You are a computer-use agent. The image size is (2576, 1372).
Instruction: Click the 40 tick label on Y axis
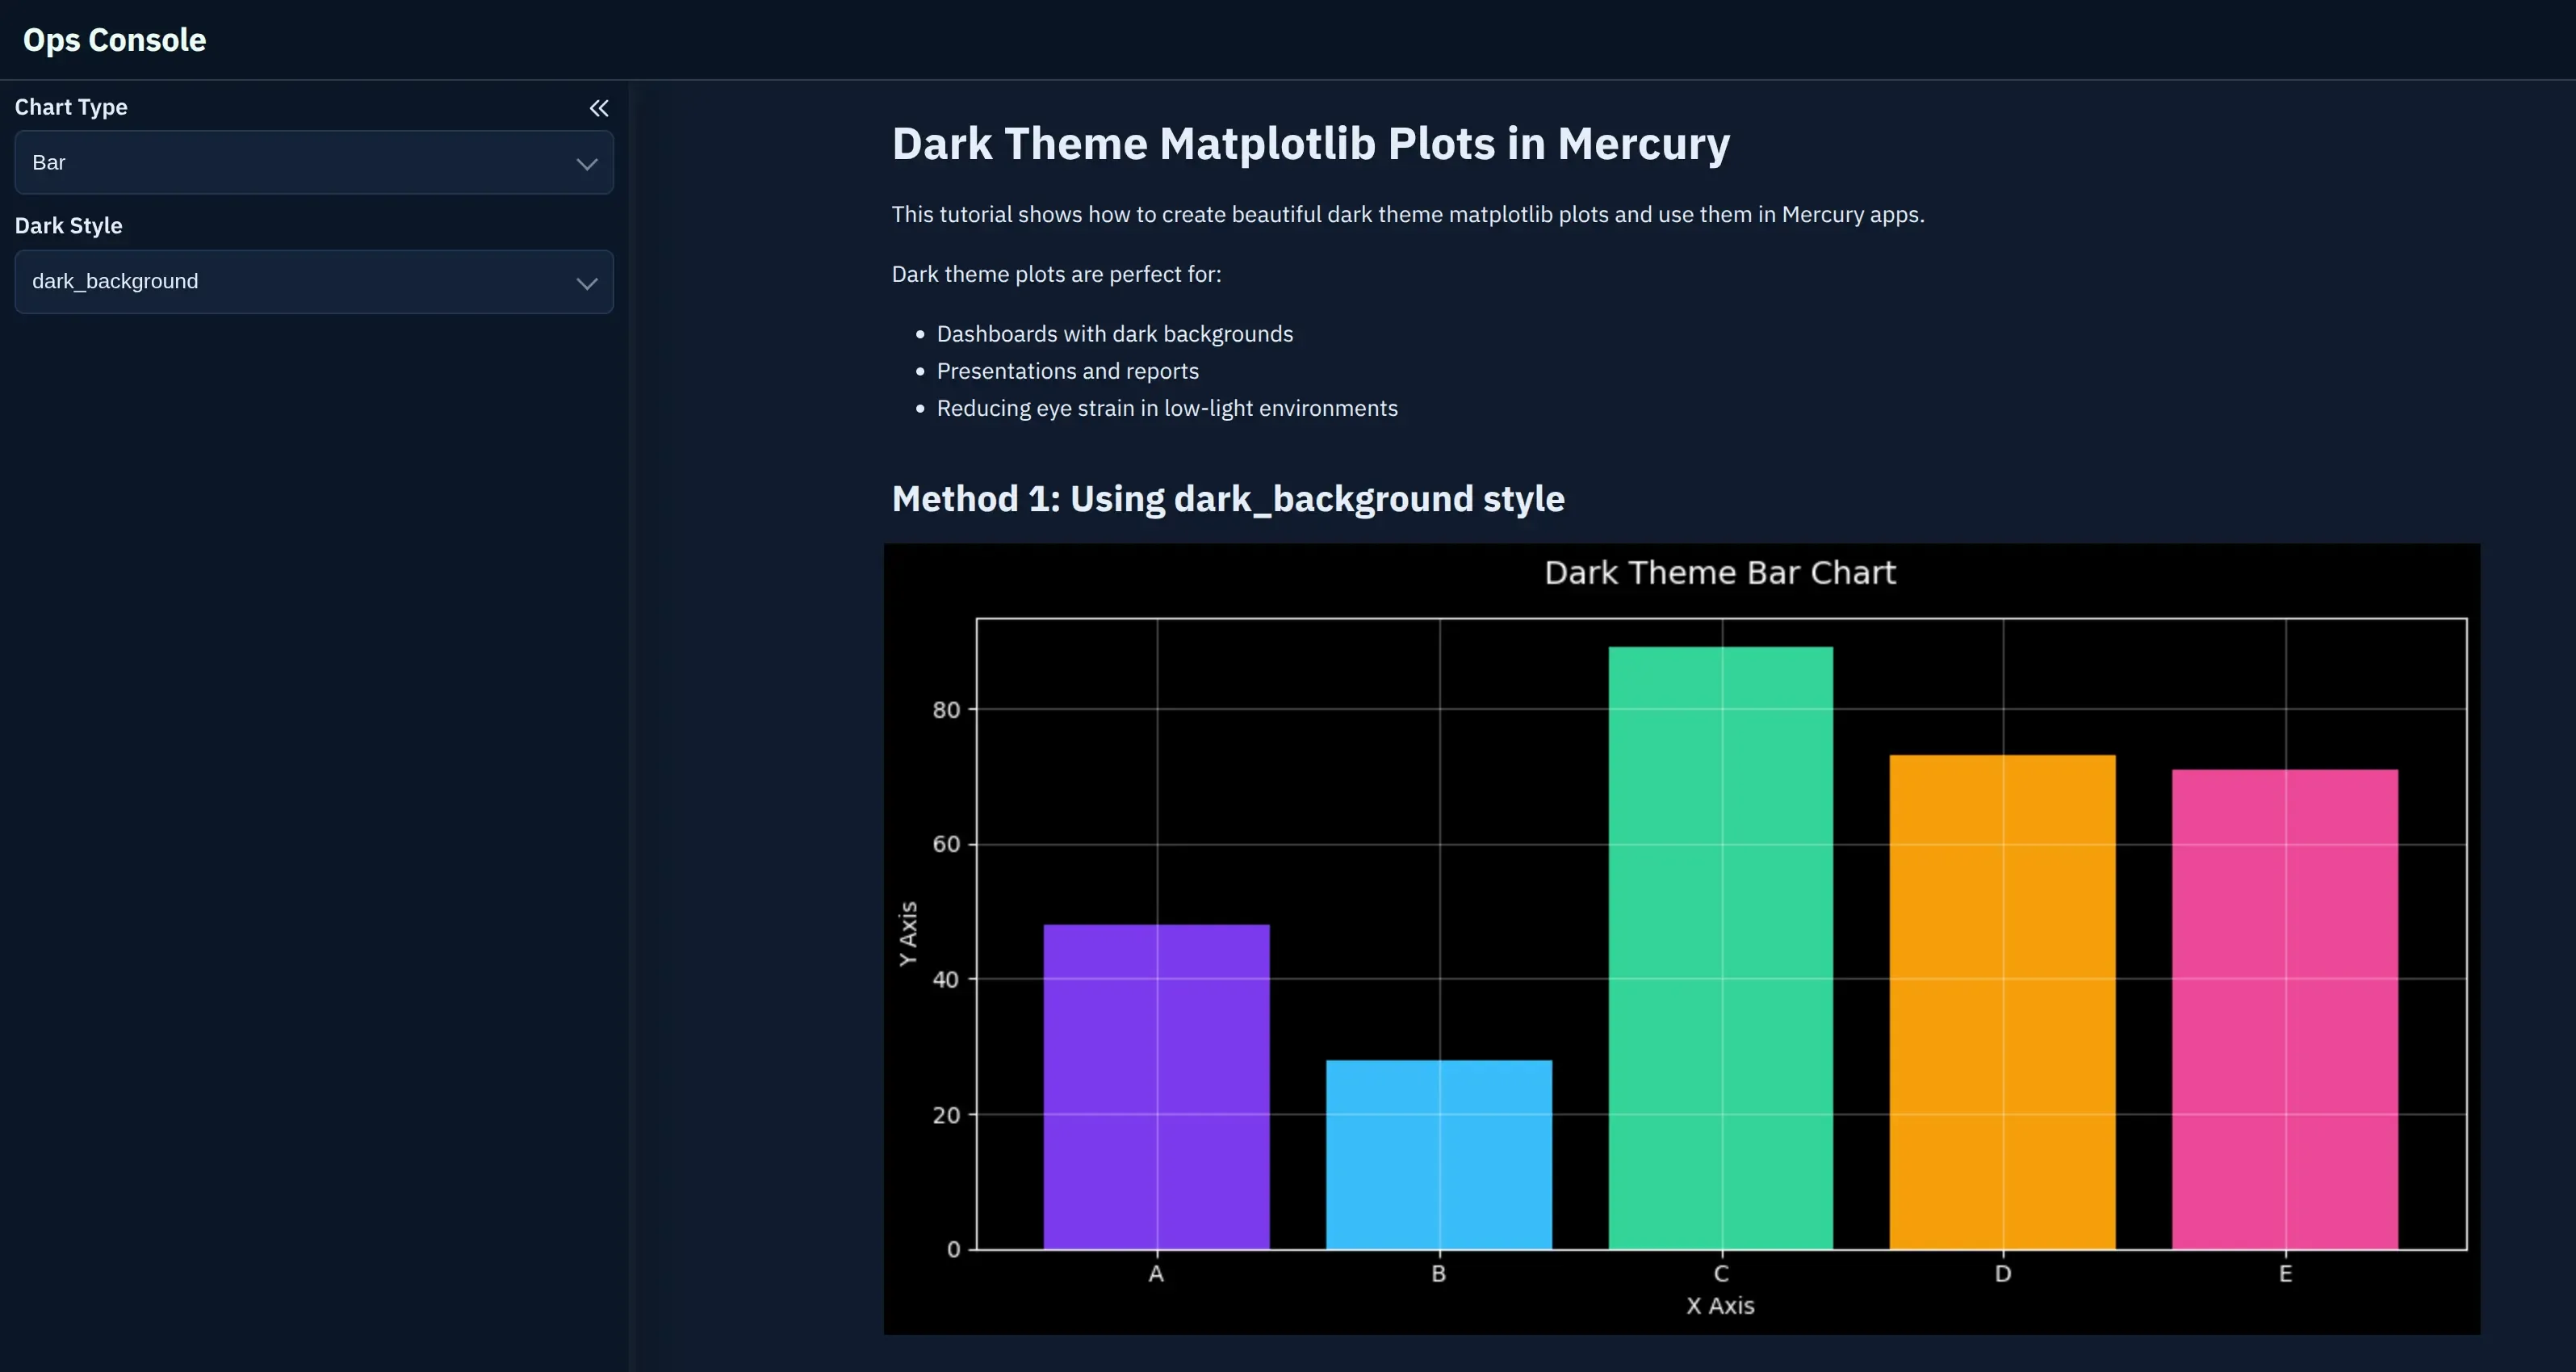pos(946,980)
